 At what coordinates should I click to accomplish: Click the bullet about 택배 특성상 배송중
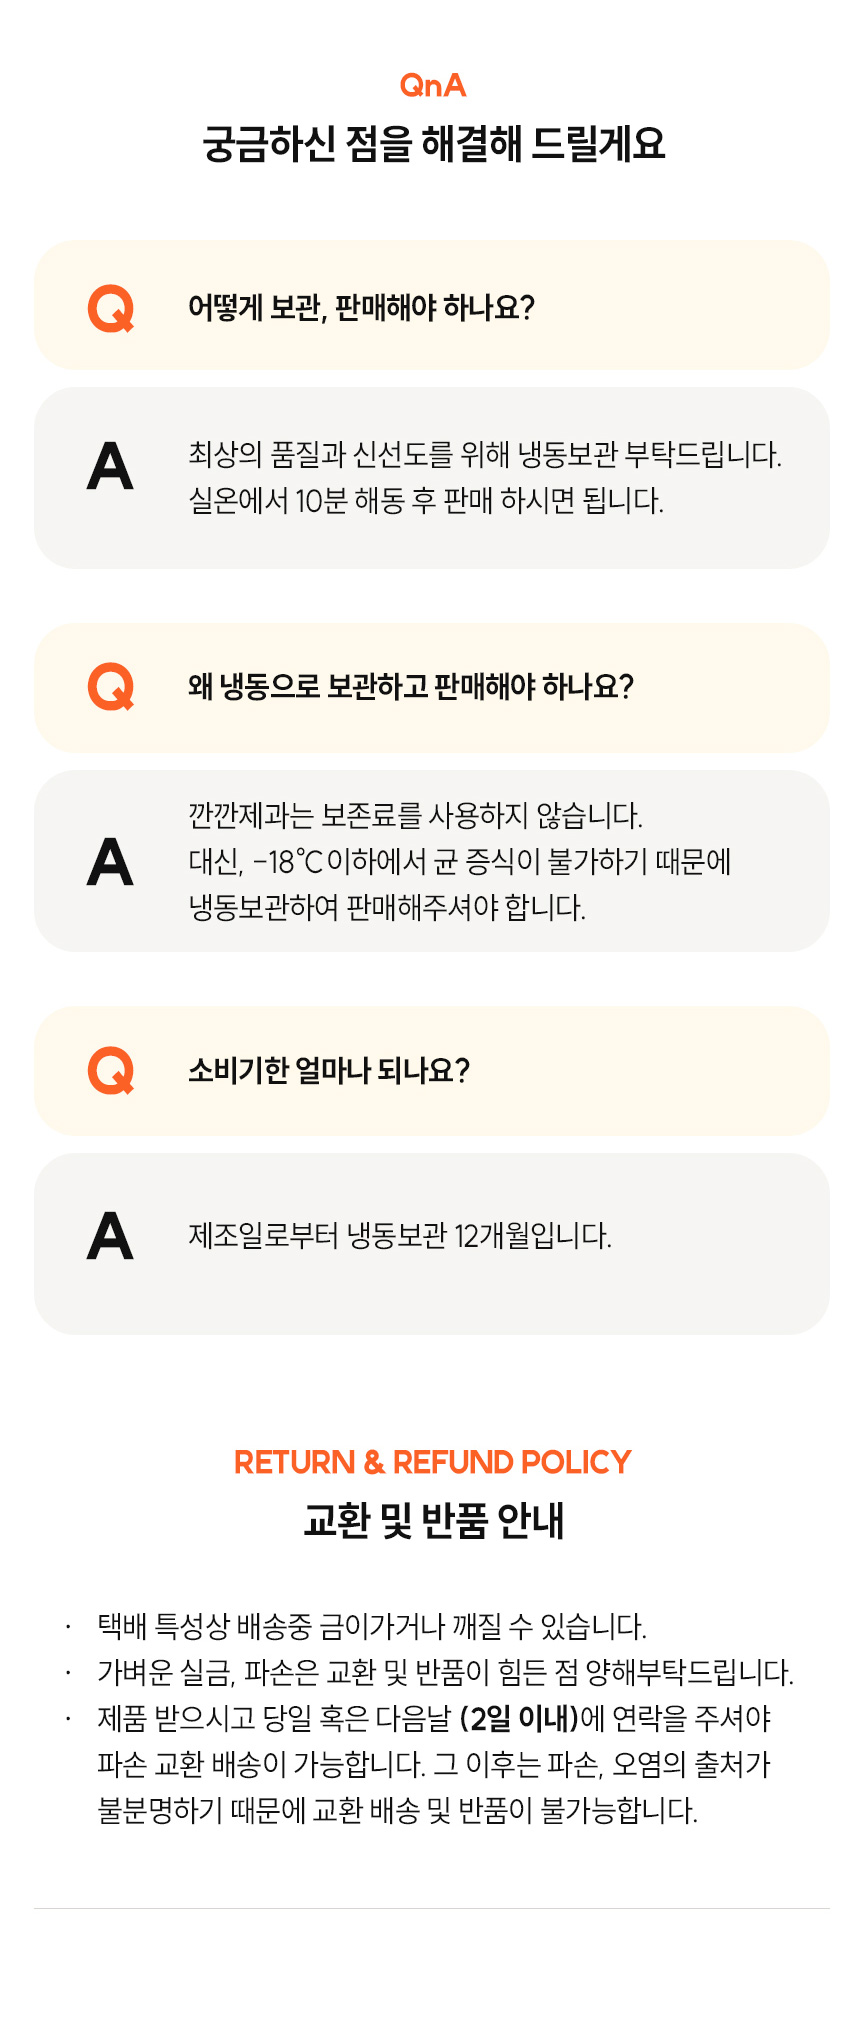pyautogui.click(x=372, y=1626)
